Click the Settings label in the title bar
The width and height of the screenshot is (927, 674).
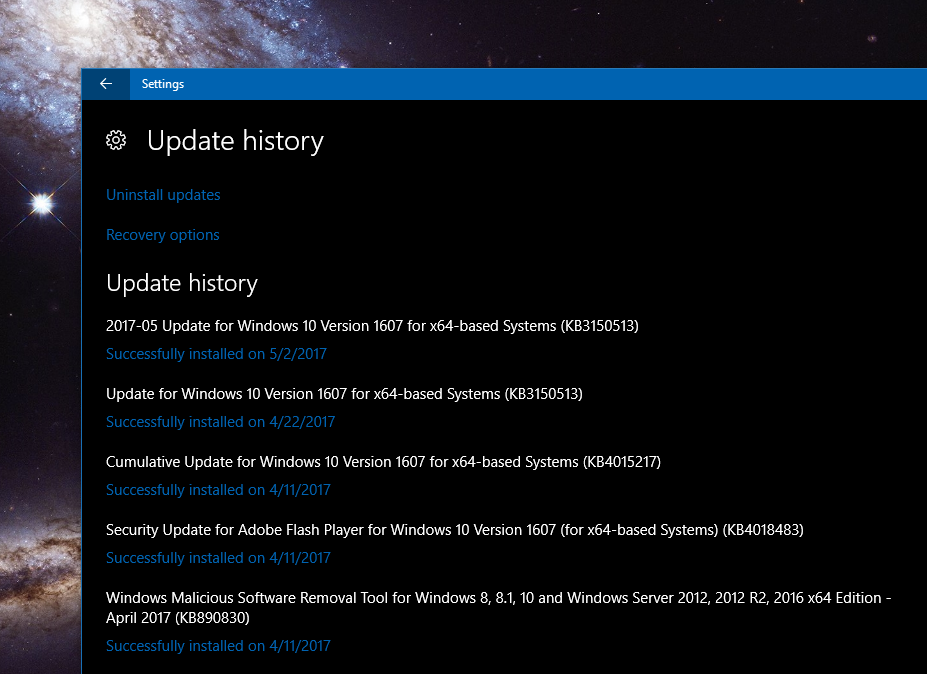(x=163, y=84)
